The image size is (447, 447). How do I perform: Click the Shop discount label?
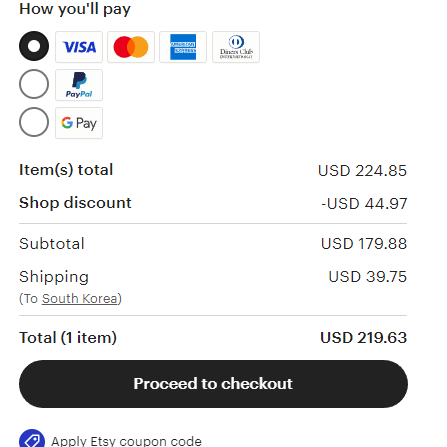(75, 203)
